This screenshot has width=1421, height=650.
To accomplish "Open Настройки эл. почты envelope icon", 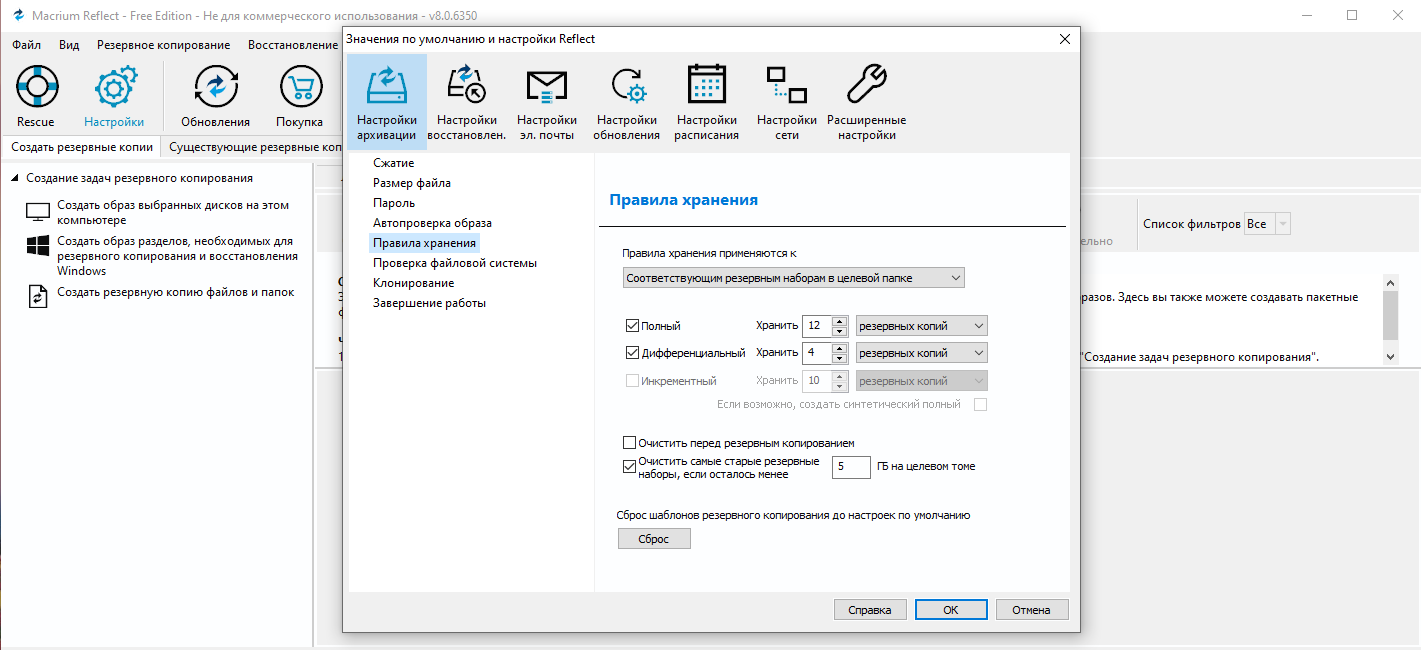I will coord(547,85).
